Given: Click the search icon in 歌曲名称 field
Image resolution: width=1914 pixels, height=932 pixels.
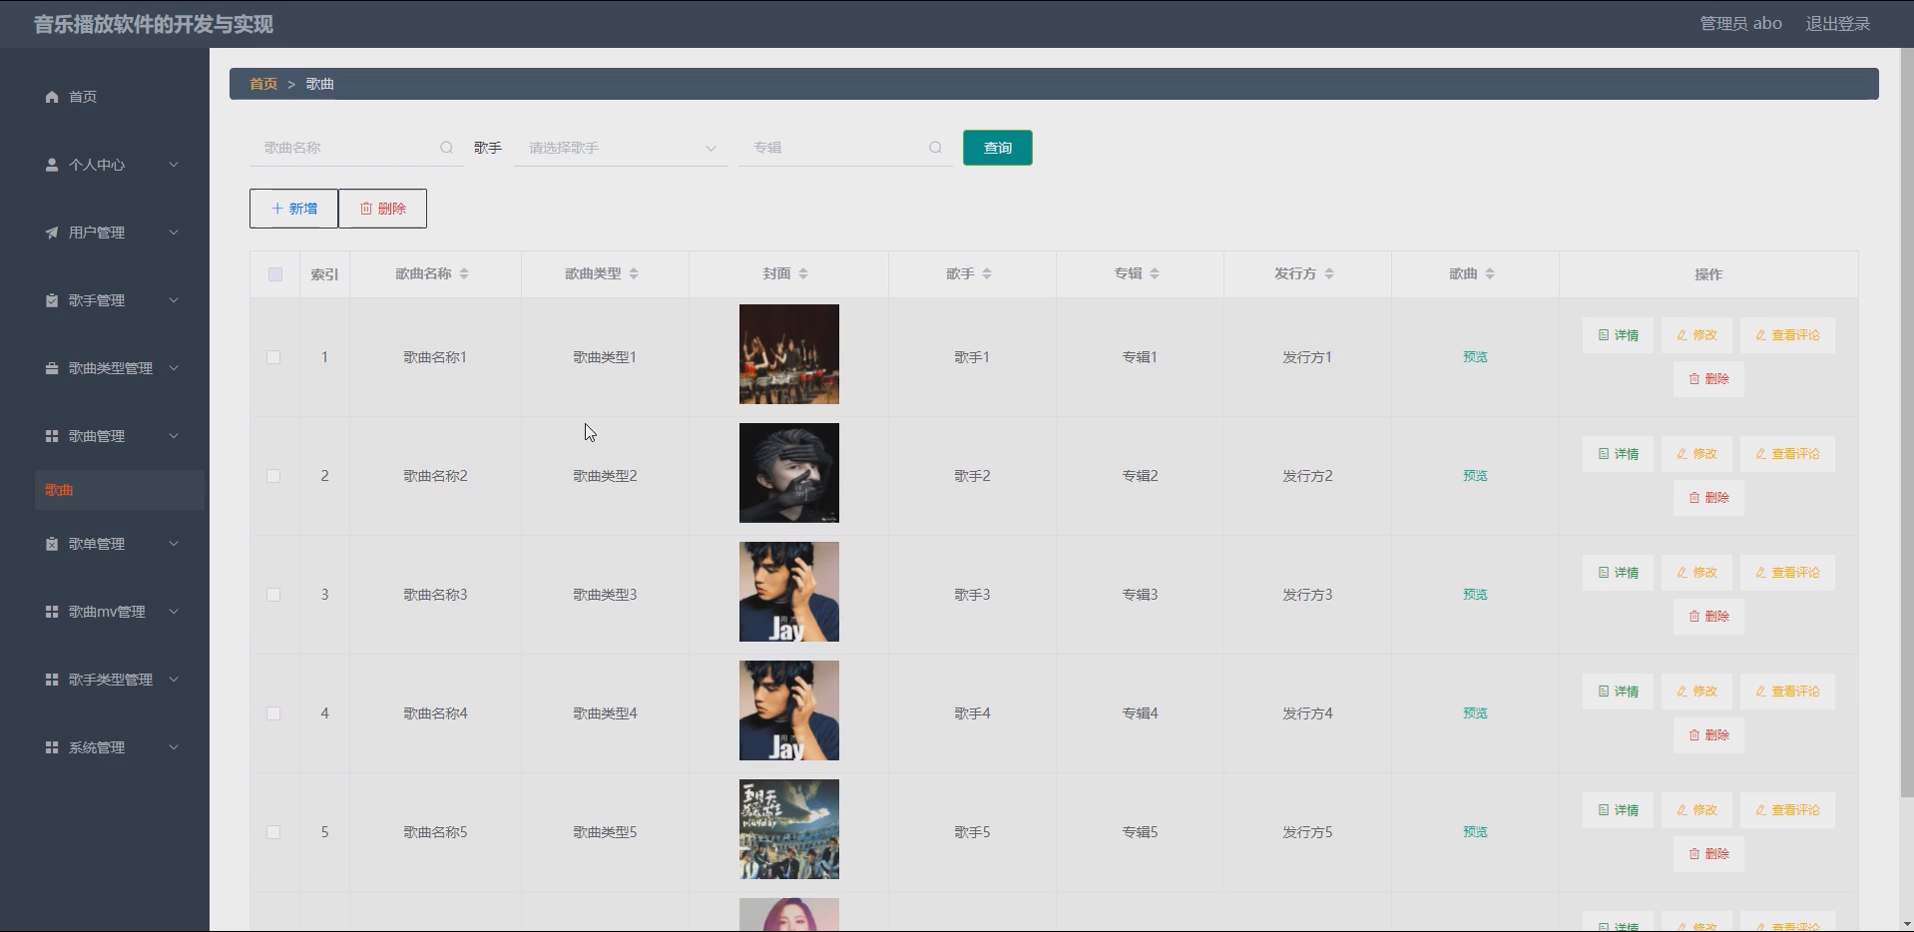Looking at the screenshot, I should 447,148.
